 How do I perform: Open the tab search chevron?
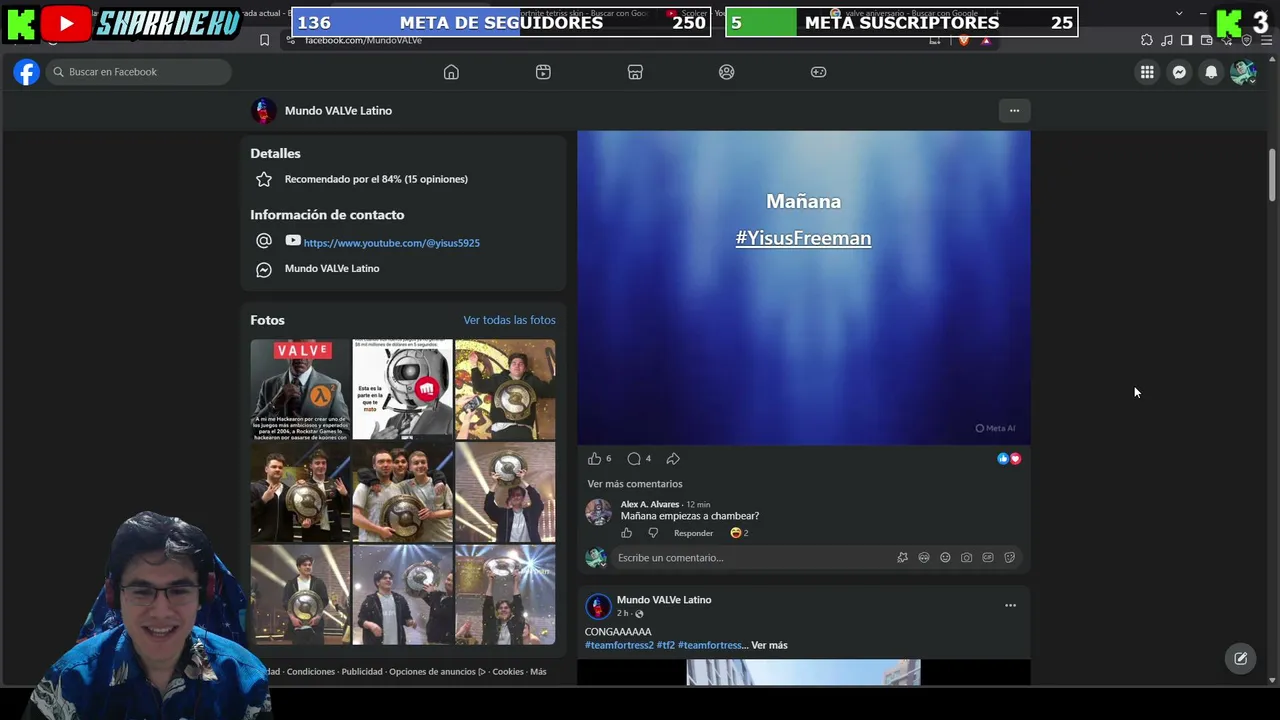(x=1179, y=13)
